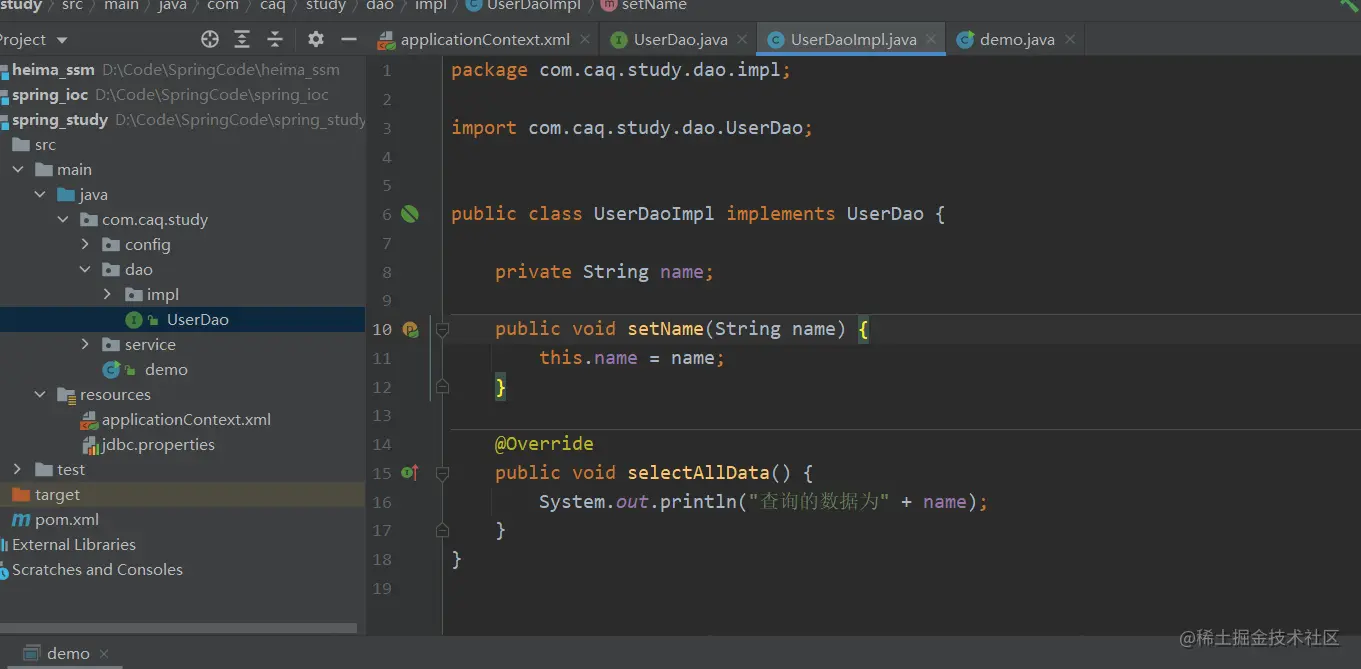Click the setName method icon in breadcrumb
This screenshot has height=669, width=1361.
pos(608,5)
